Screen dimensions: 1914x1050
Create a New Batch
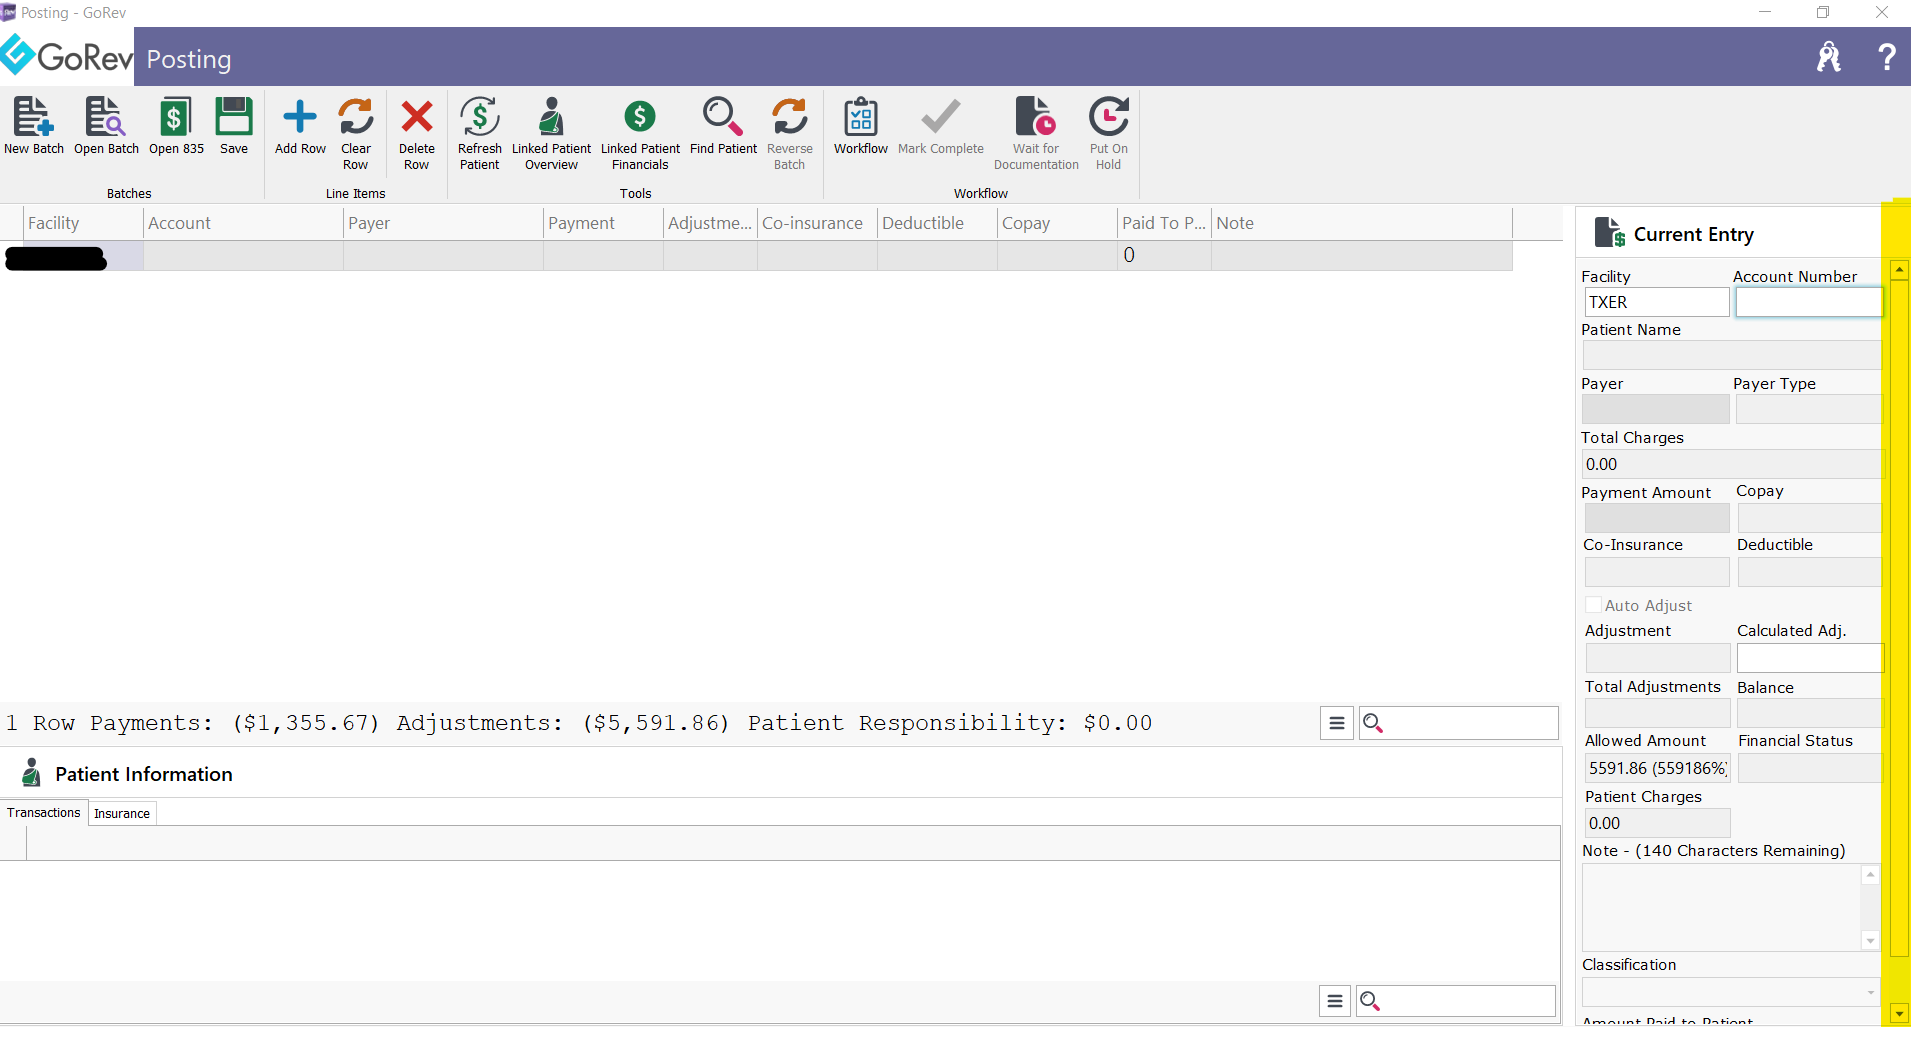[x=33, y=125]
